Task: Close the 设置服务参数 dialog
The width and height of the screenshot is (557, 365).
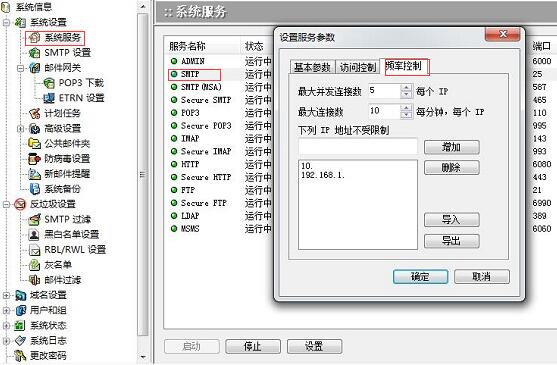Action: 502,34
